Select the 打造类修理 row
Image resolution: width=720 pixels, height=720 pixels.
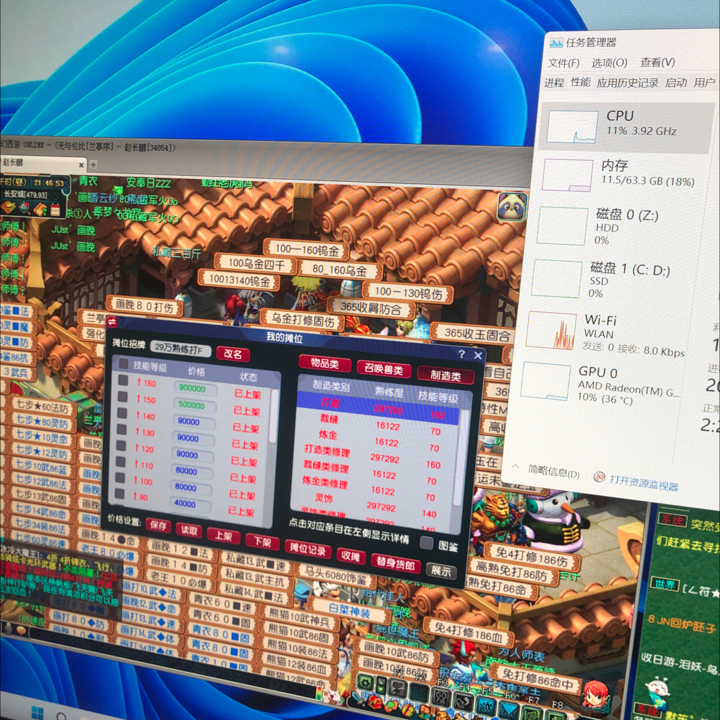coord(374,455)
